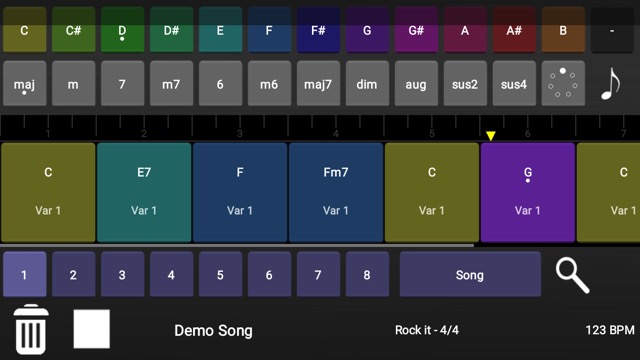Screen dimensions: 640x360
Task: Choose D# as root note
Action: tap(171, 30)
